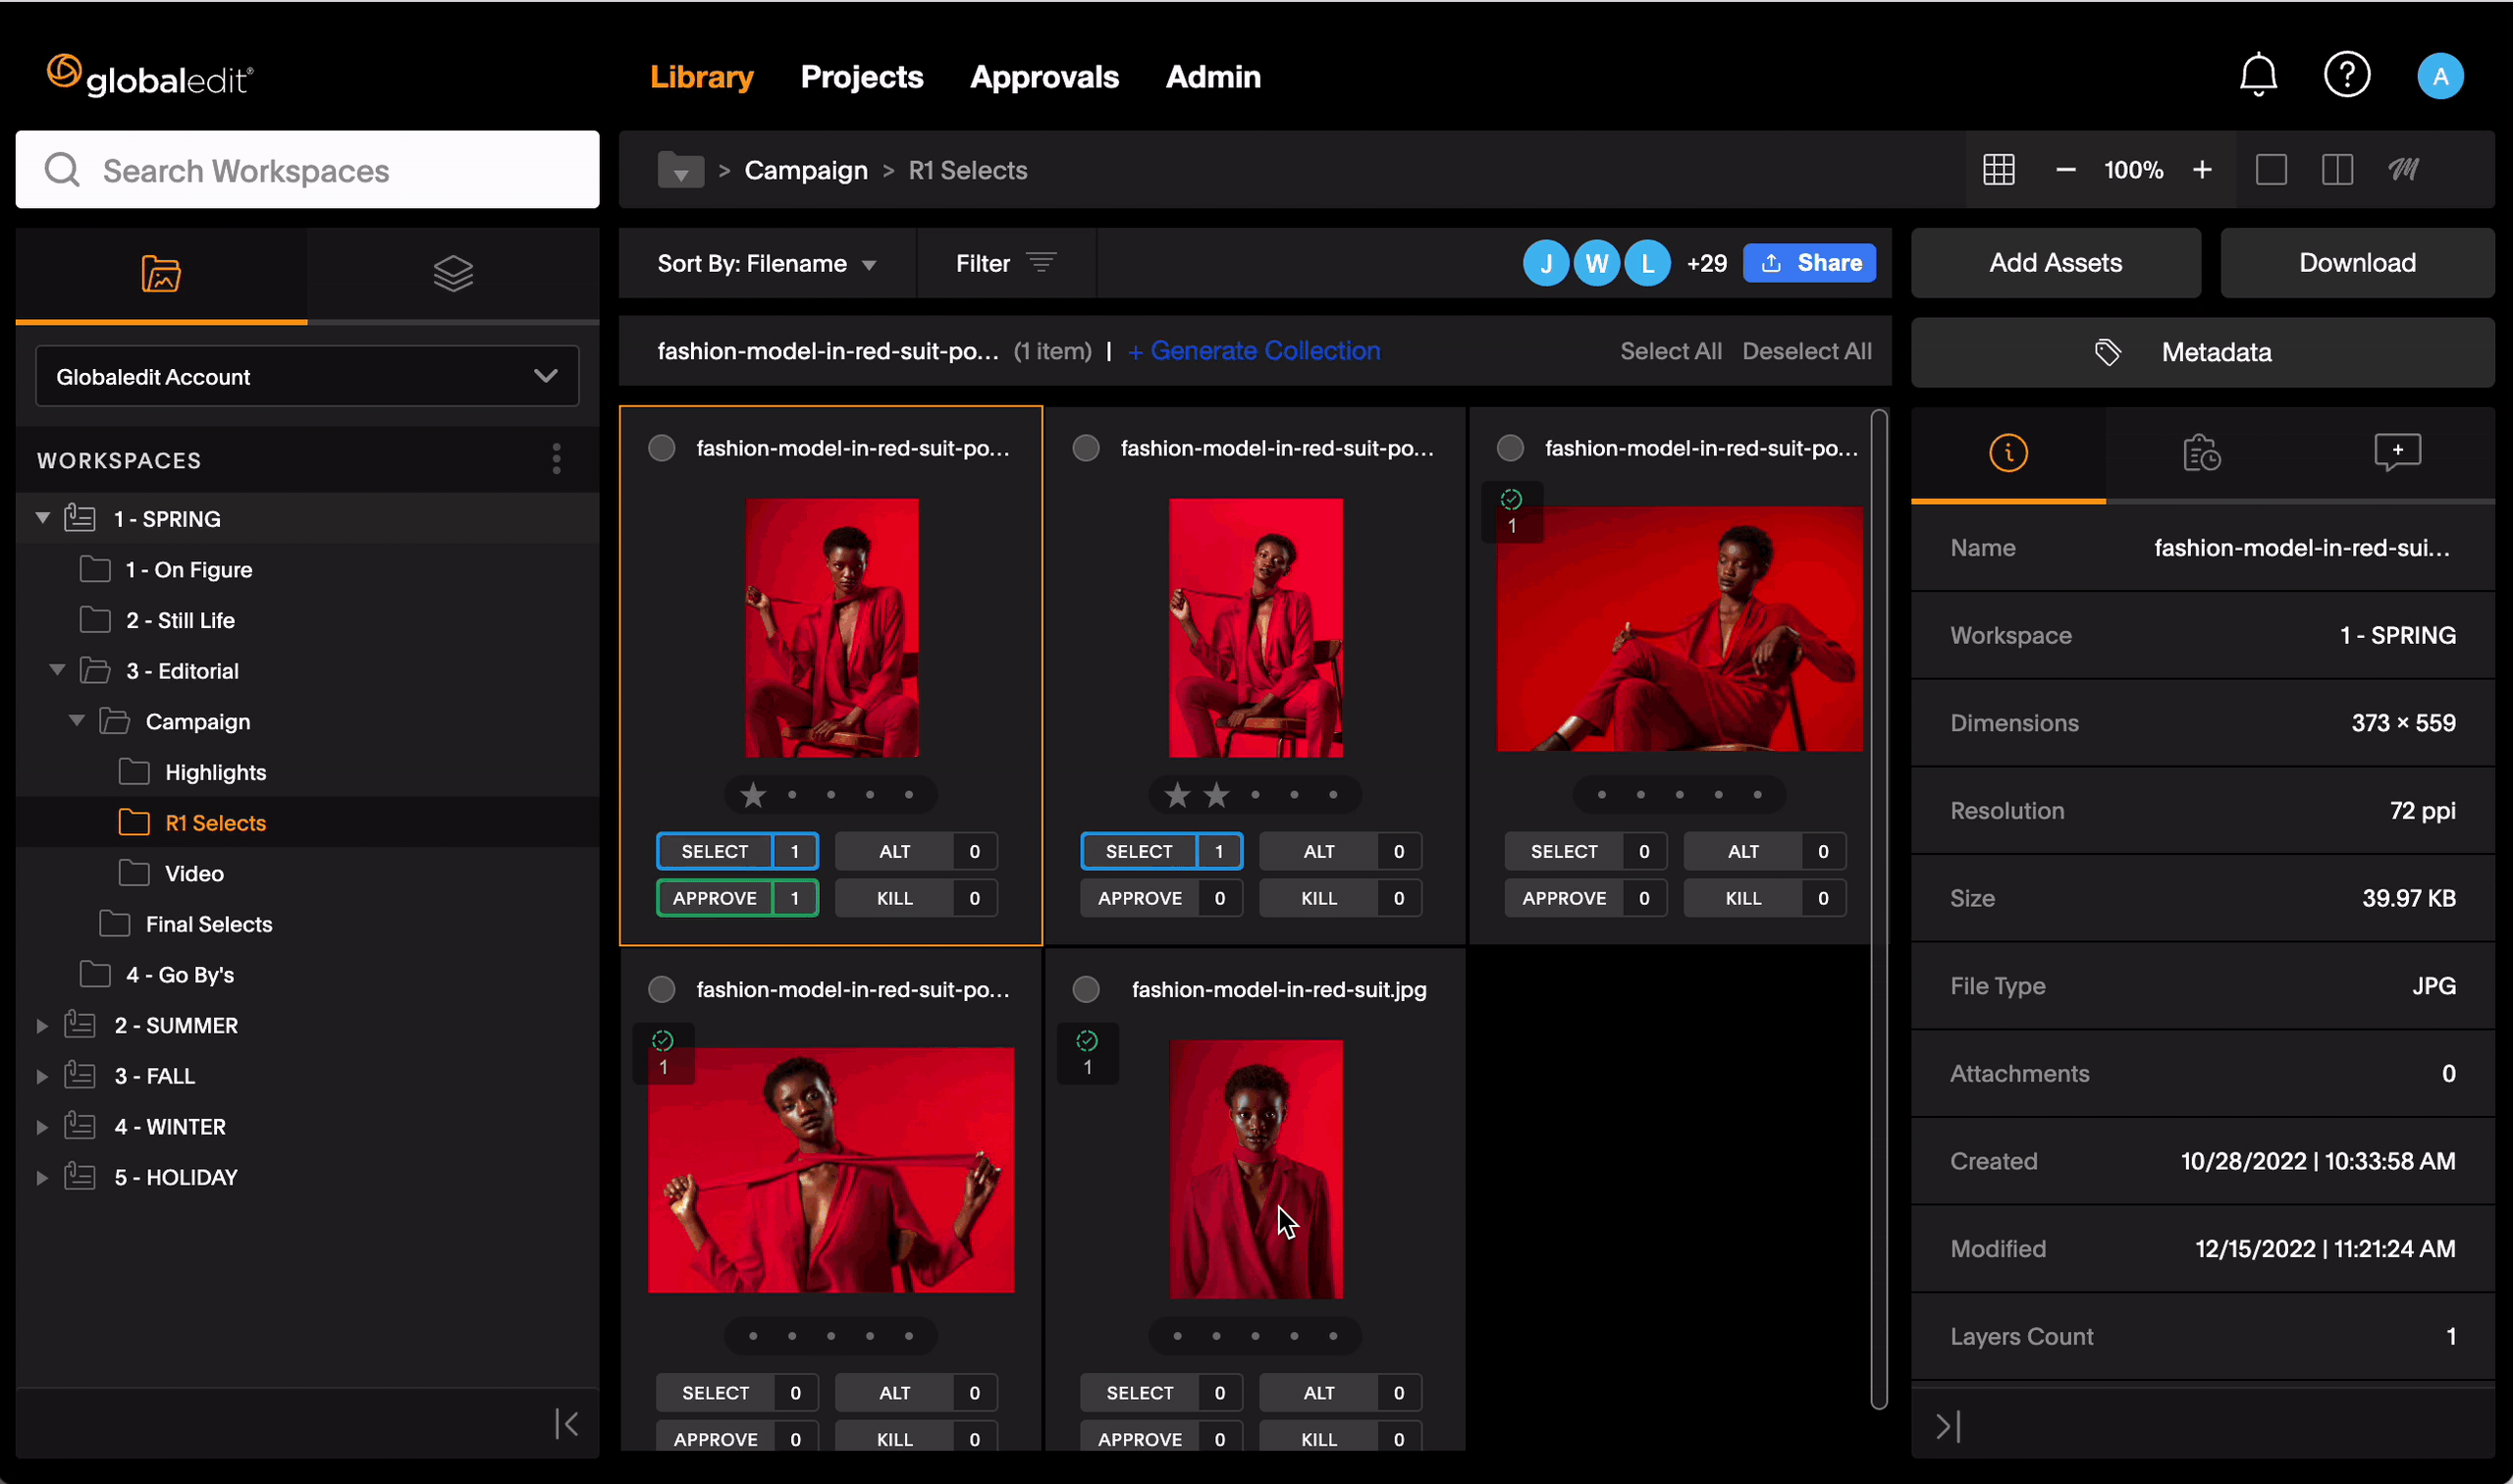This screenshot has height=1484, width=2513.
Task: Click Select All
Action: (x=1670, y=351)
